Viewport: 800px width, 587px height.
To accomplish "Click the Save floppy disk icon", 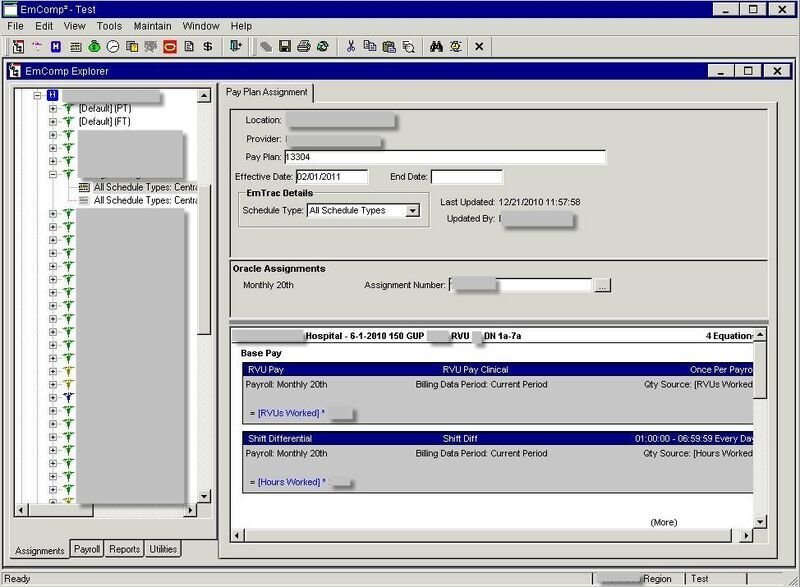I will pos(285,46).
